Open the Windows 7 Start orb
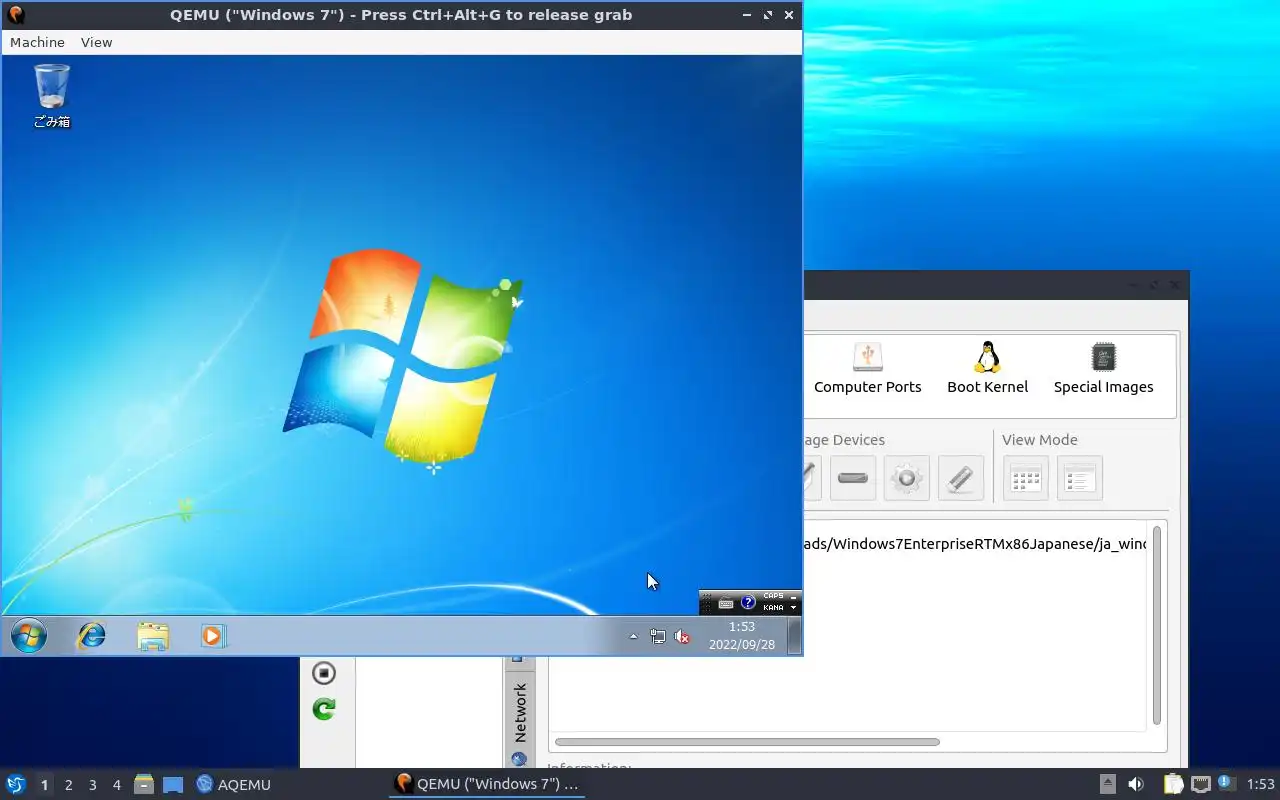 28,636
